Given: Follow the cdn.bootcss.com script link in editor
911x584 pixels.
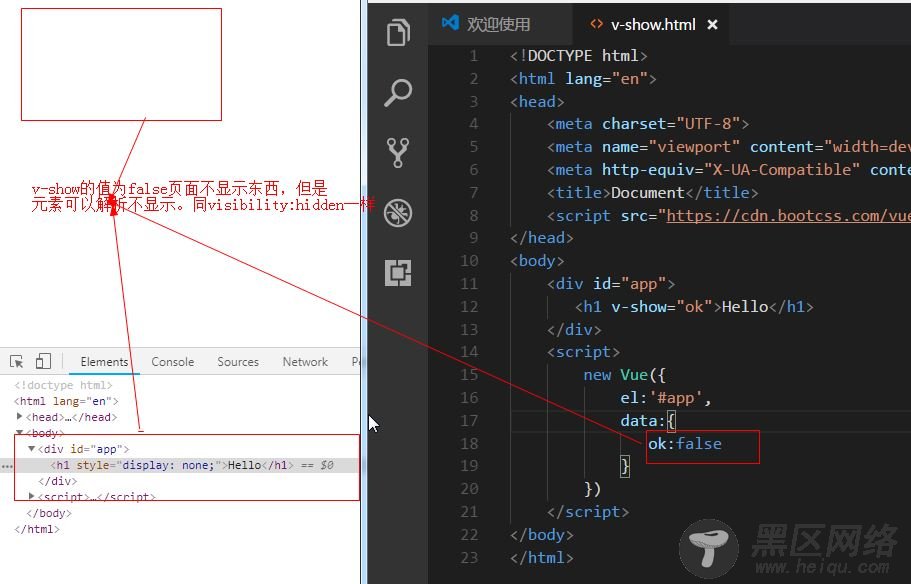Looking at the screenshot, I should tap(788, 216).
